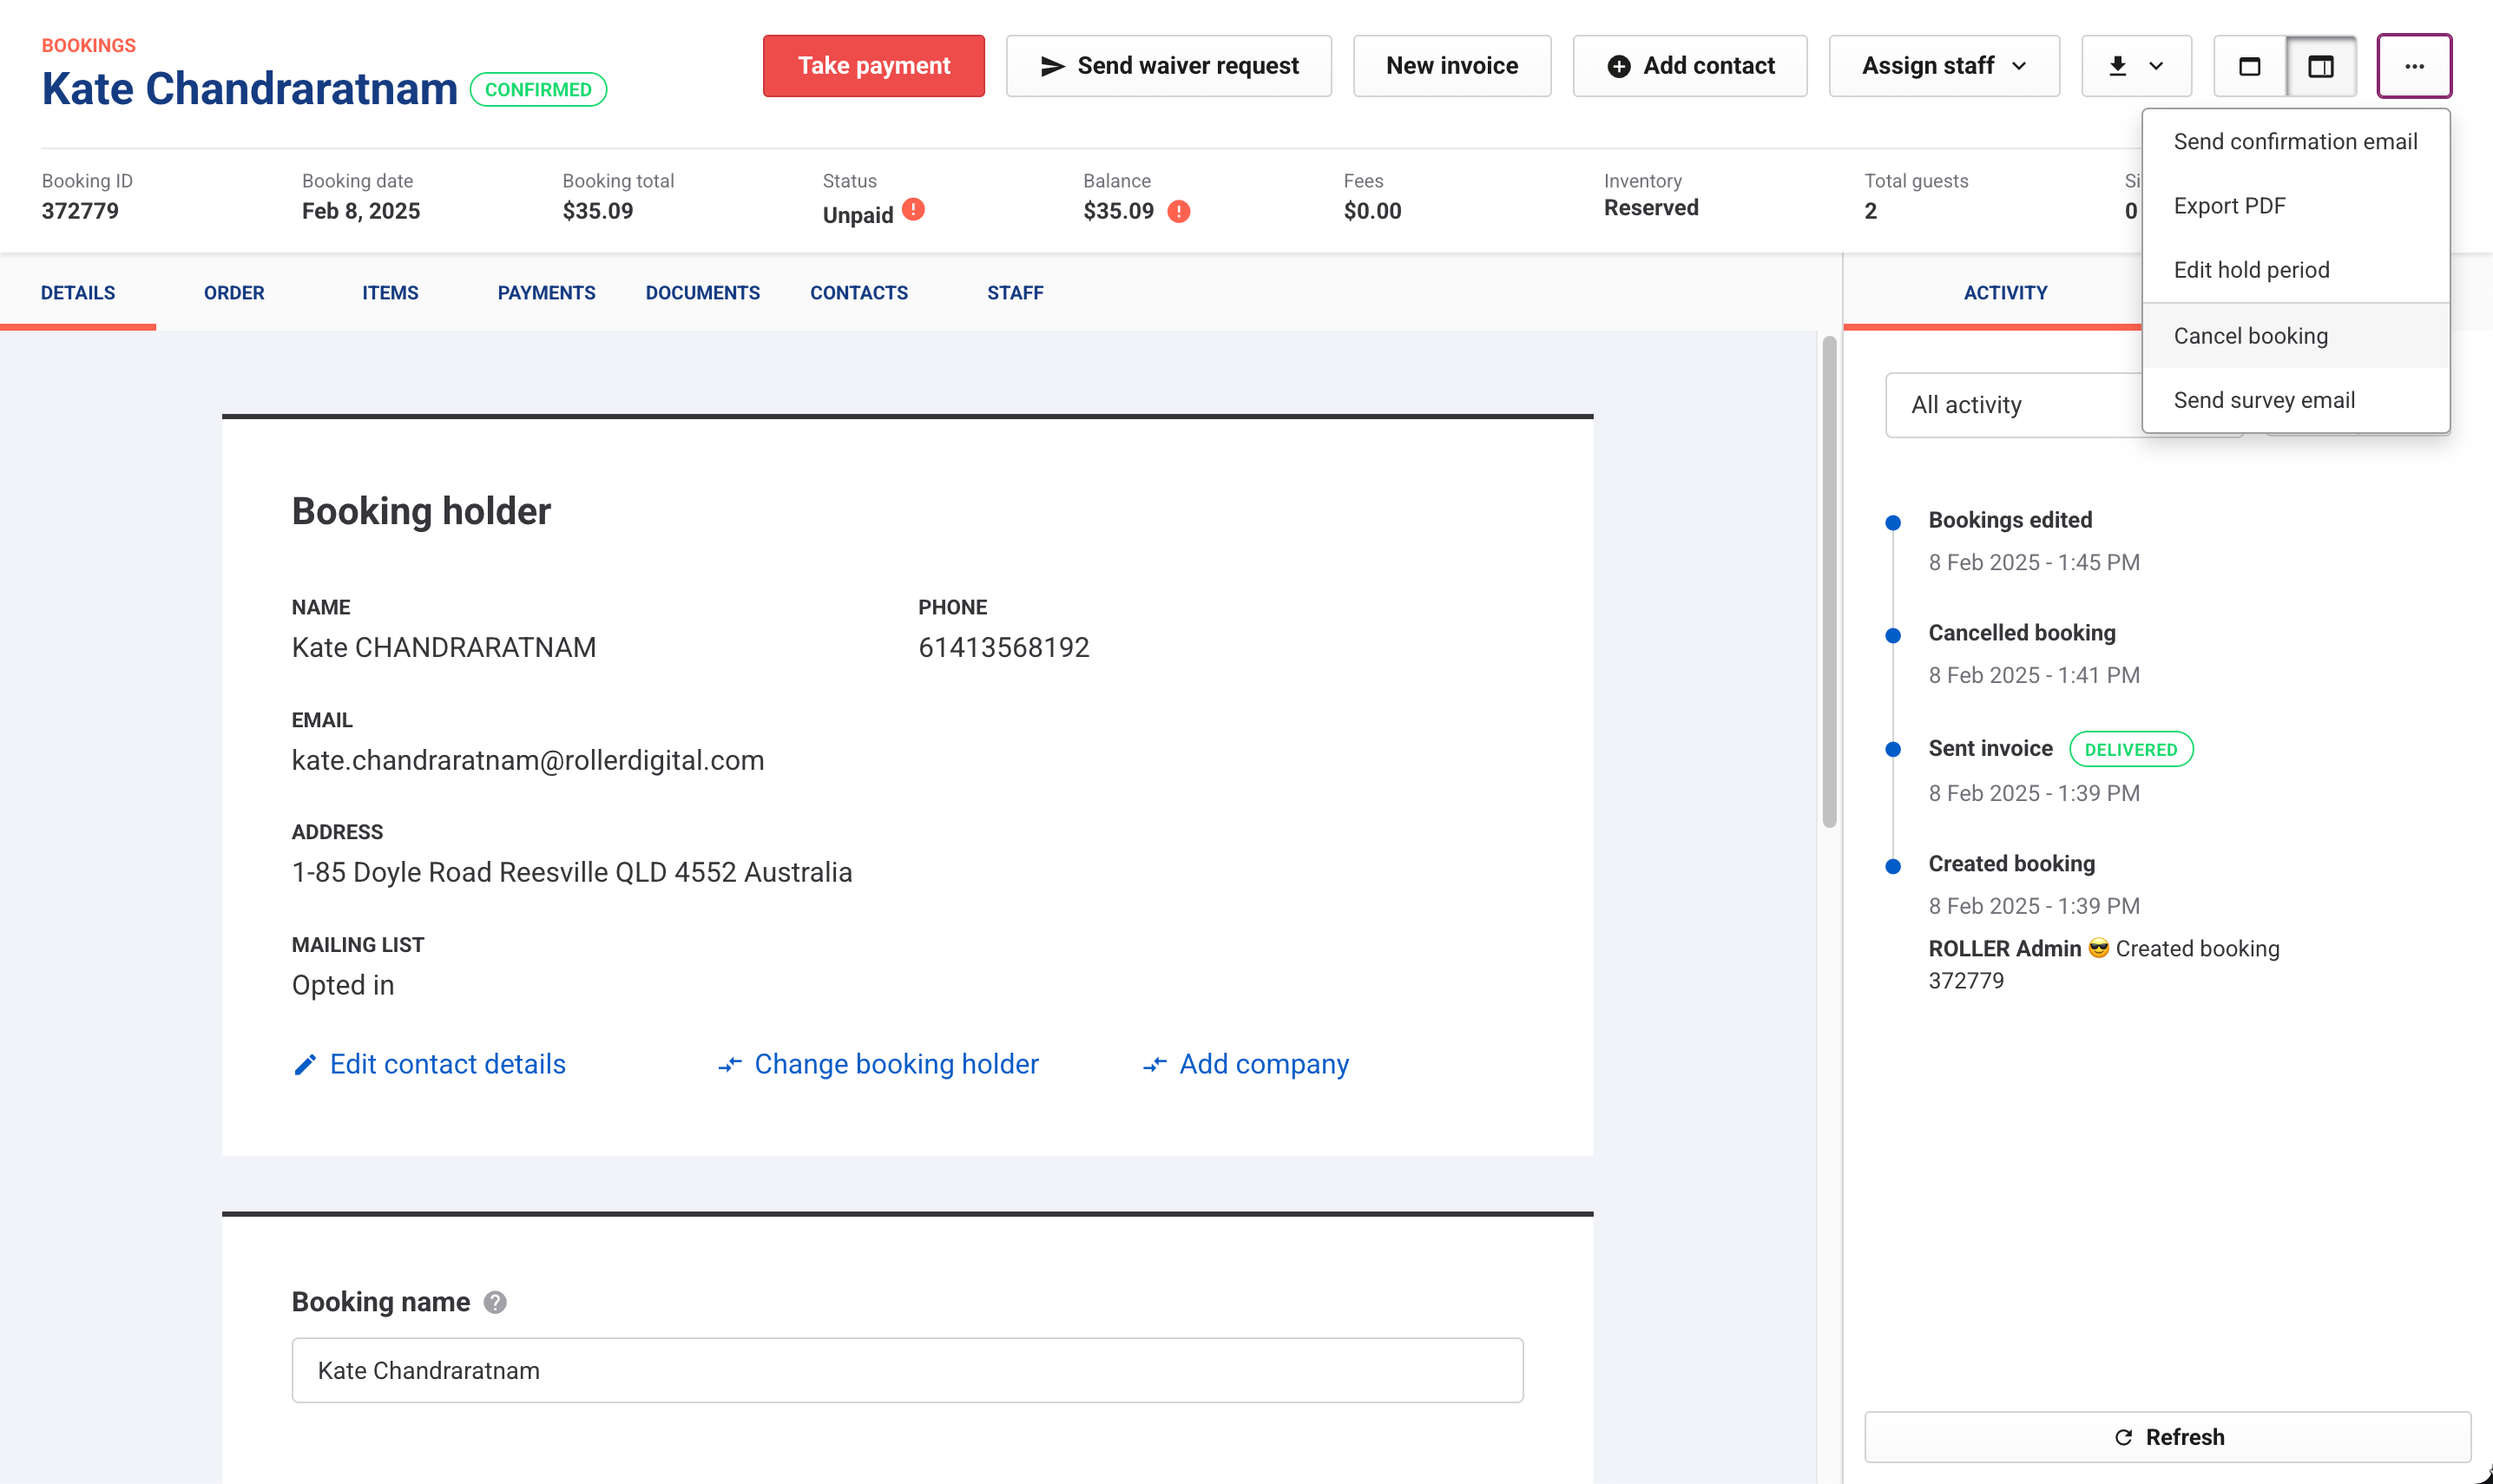2493x1484 pixels.
Task: Click the sunglasses emoji beside ROLLER Admin
Action: [2098, 948]
